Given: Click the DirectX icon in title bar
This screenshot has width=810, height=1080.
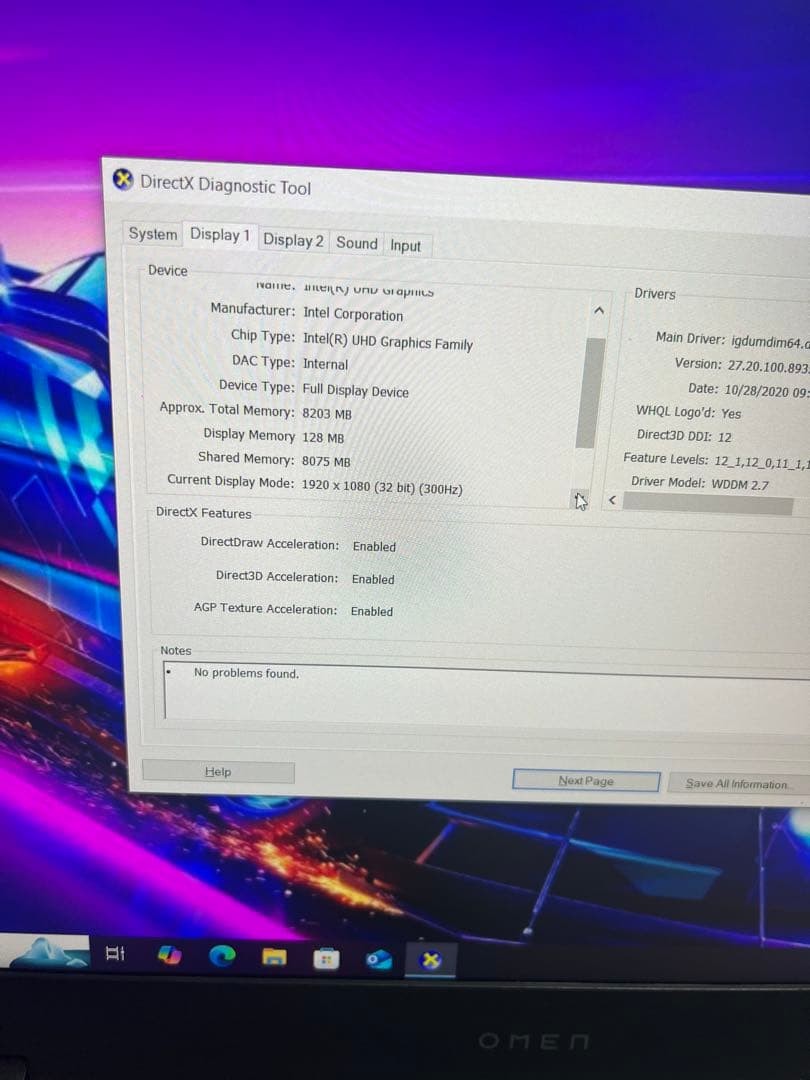Looking at the screenshot, I should coord(123,180).
